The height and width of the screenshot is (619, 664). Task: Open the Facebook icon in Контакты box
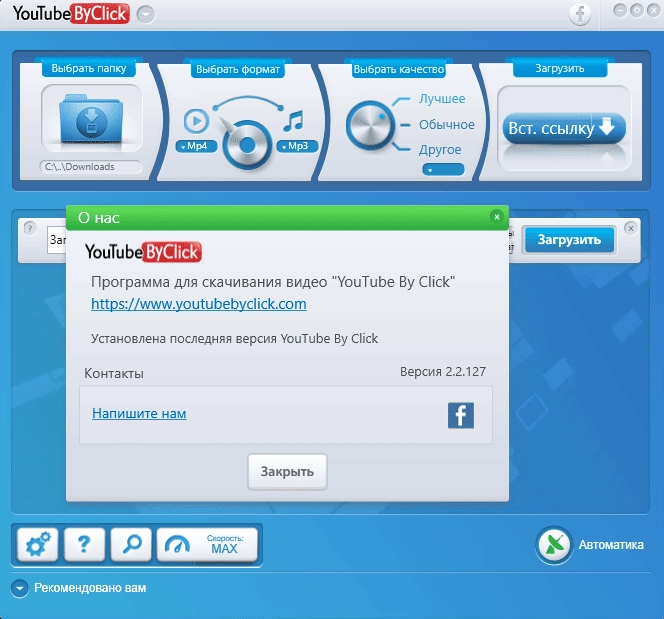tap(461, 415)
